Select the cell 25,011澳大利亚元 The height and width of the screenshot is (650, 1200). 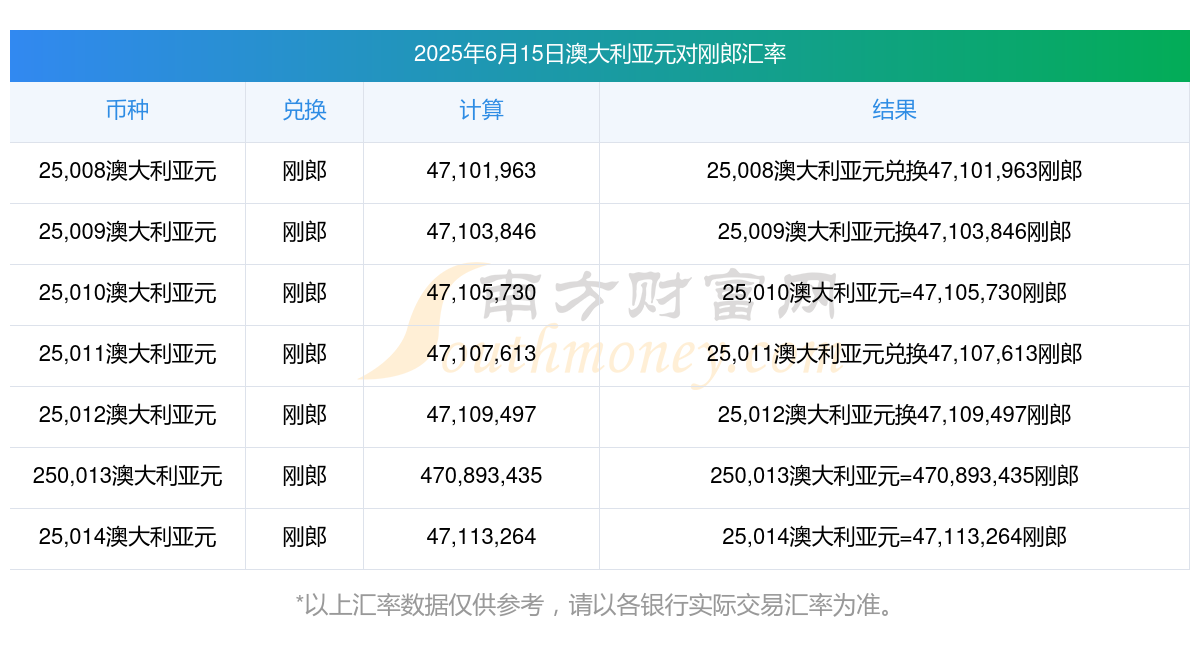[127, 354]
